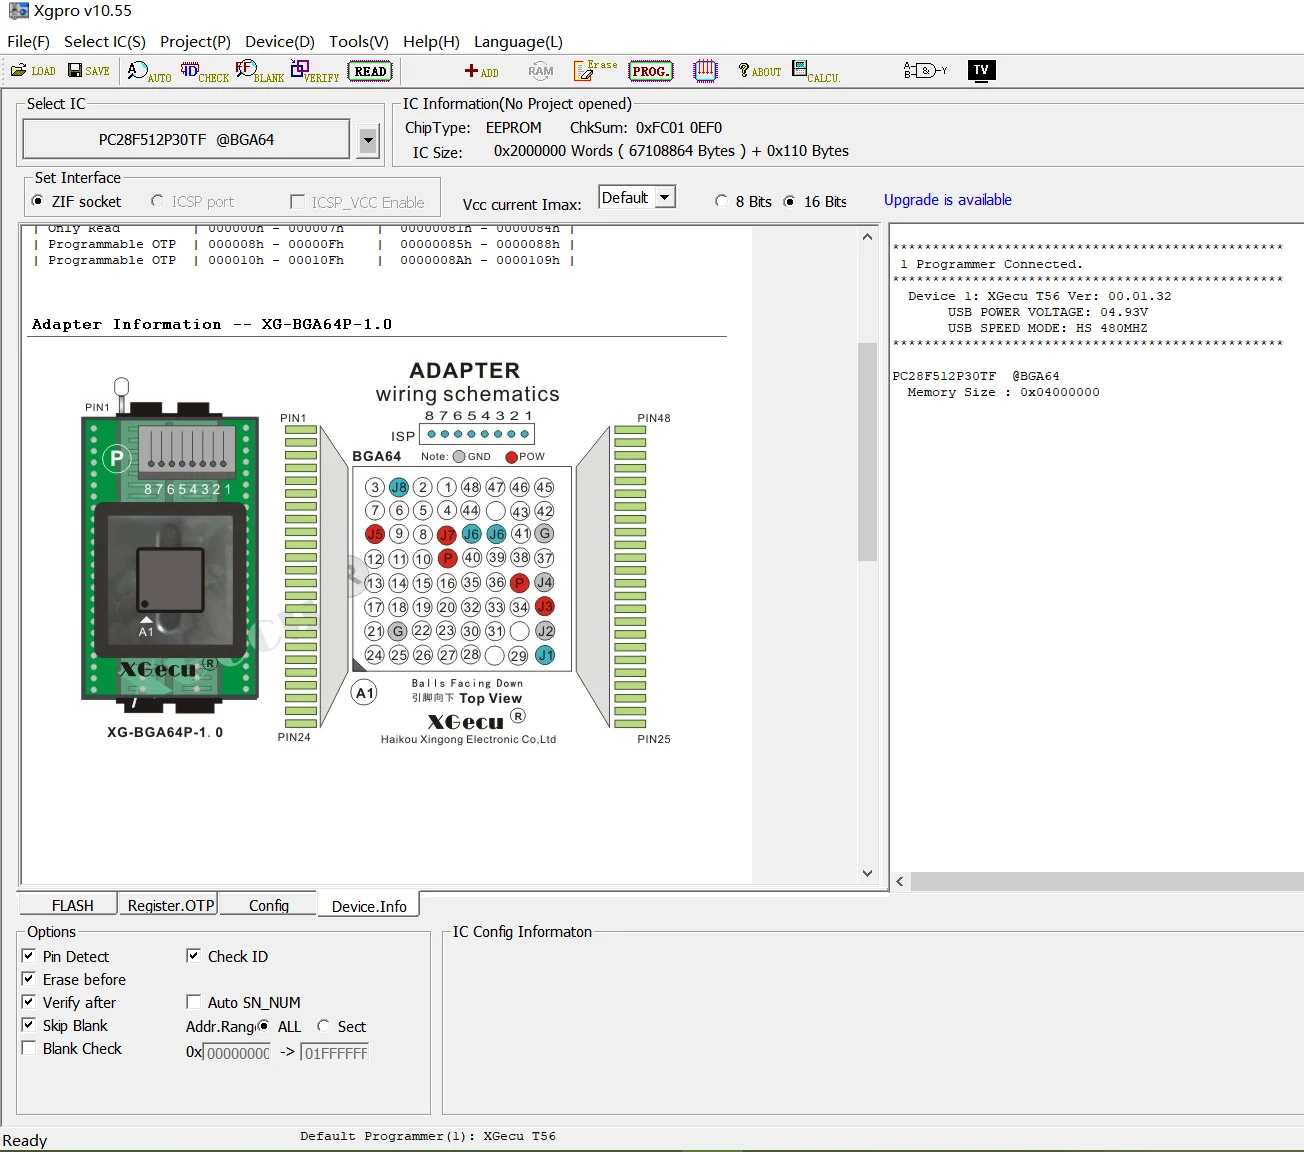This screenshot has width=1304, height=1152.
Task: Select the Device.Info tab
Action: pyautogui.click(x=369, y=905)
